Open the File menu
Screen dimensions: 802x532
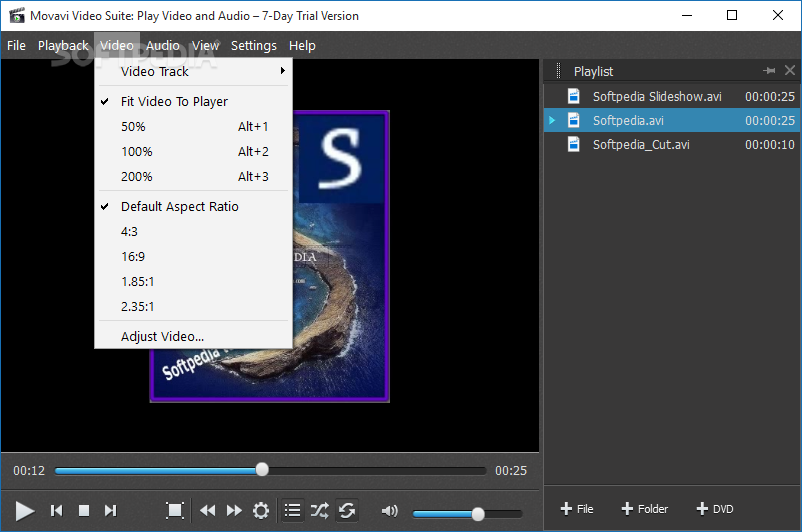(x=16, y=46)
